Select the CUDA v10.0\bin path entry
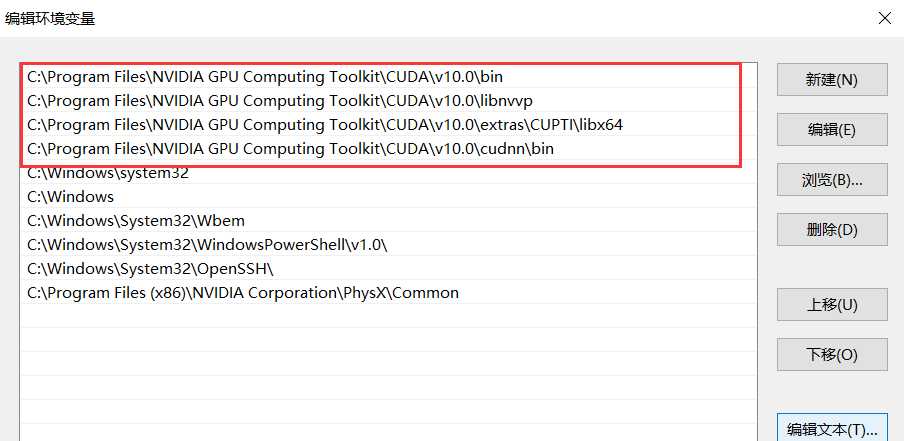Viewport: 904px width, 441px height. [272, 76]
